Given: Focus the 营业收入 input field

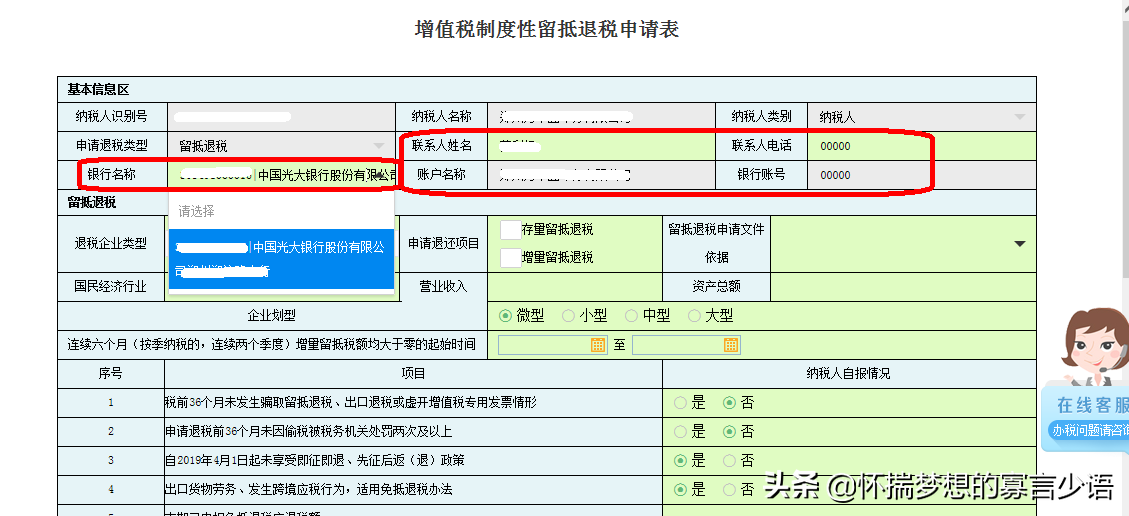Looking at the screenshot, I should [x=574, y=286].
